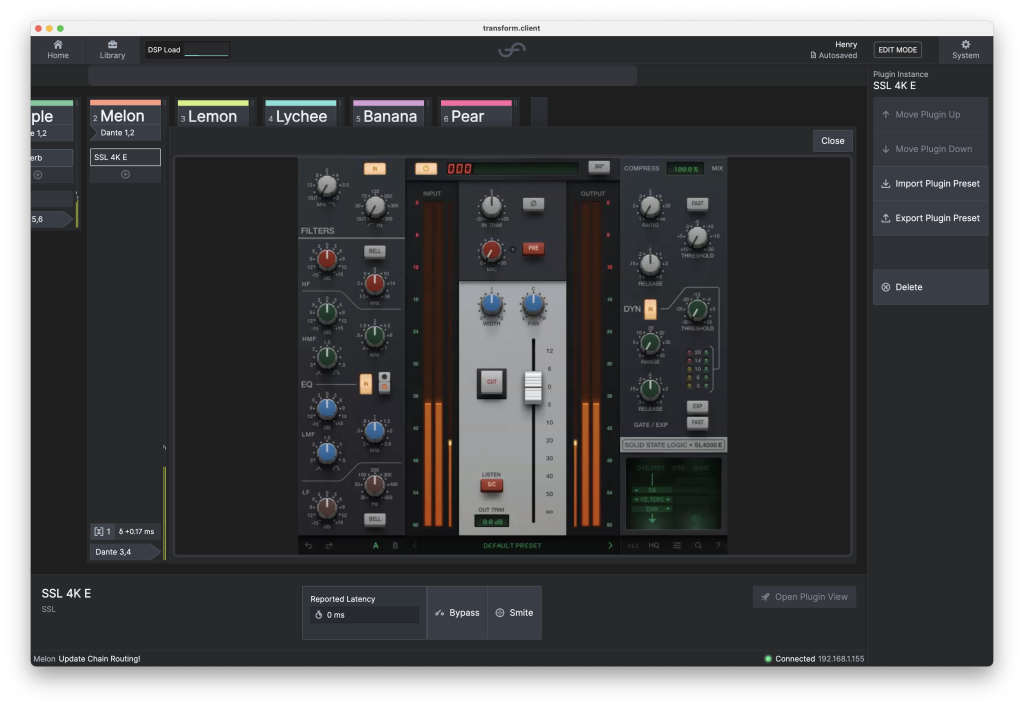Click the redo arrow in the plugin footer

[328, 545]
